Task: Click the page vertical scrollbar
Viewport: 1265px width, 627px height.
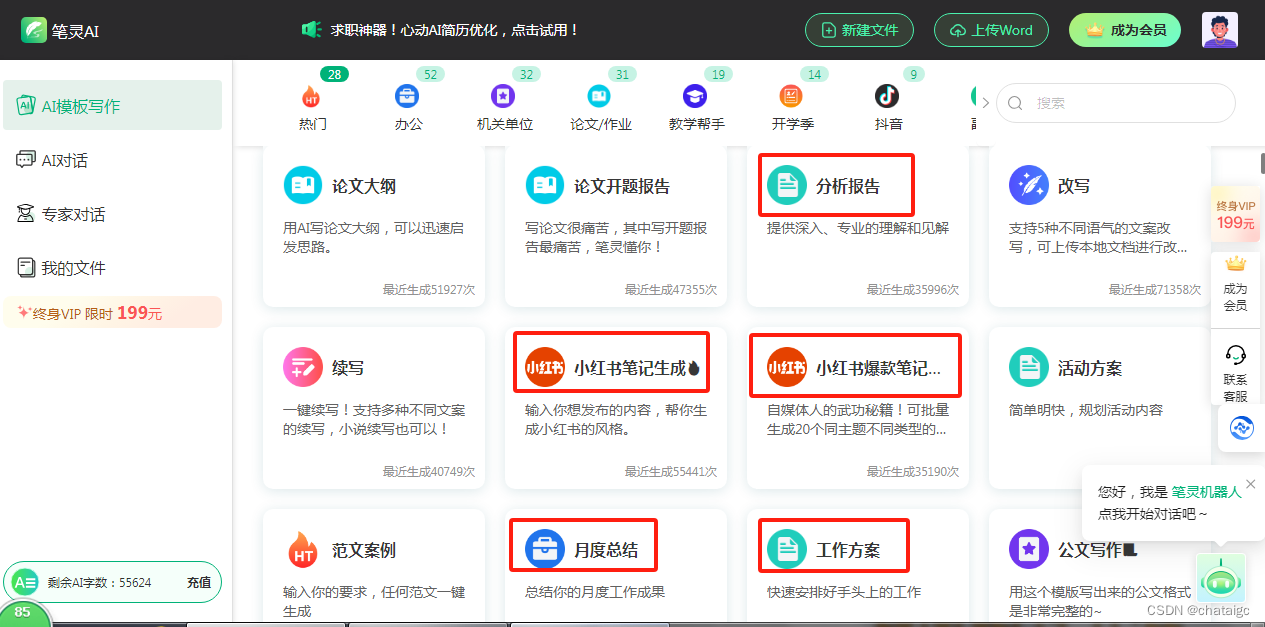Action: pyautogui.click(x=1262, y=163)
